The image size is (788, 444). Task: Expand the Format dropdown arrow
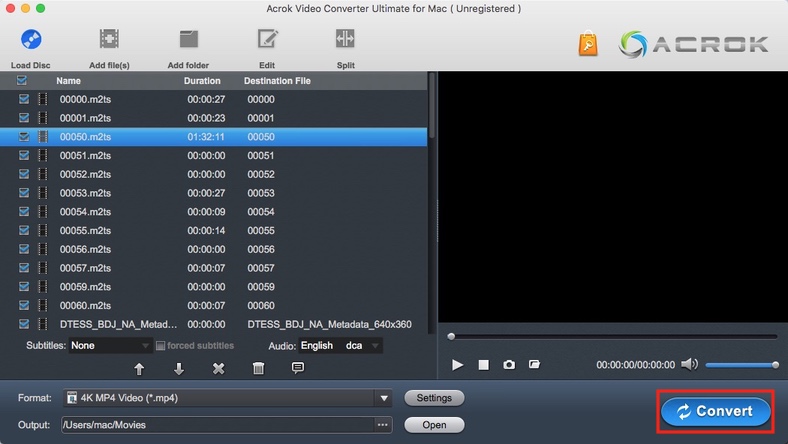pos(384,398)
